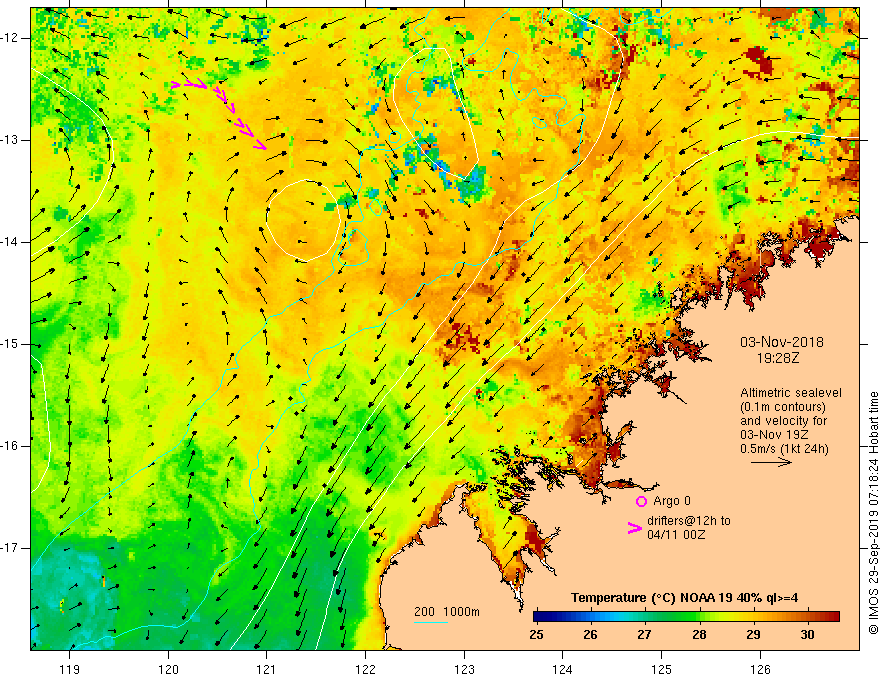
Task: Click latitude label -15 on left axis
Action: [11, 344]
